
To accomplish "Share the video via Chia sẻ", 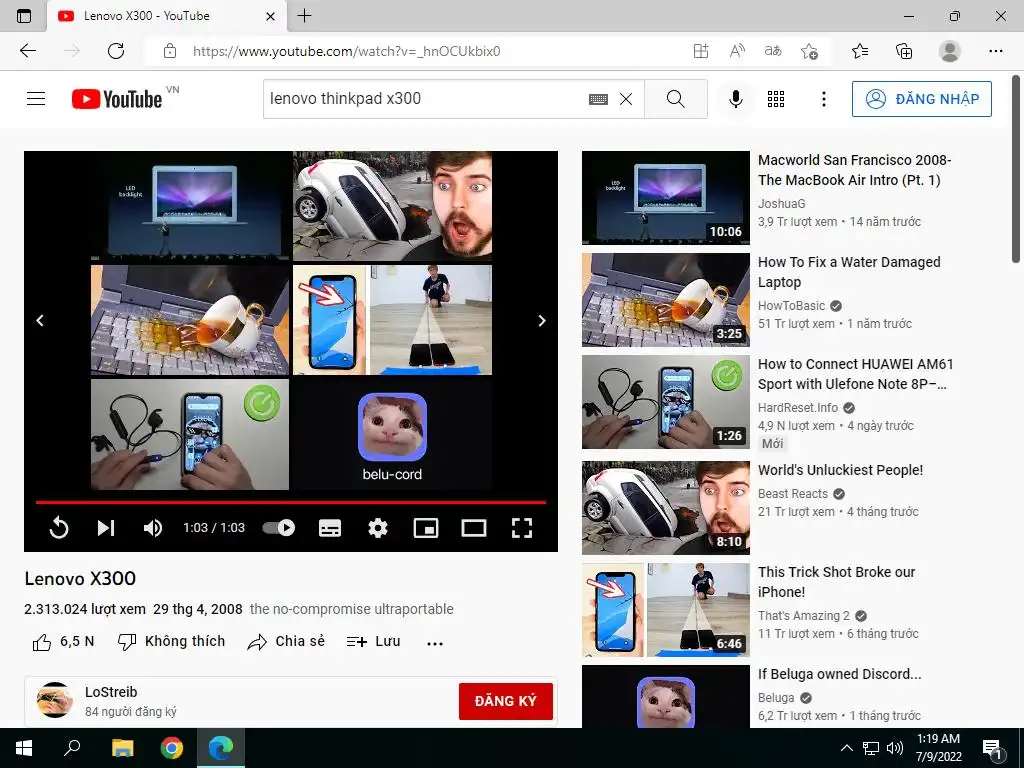I will (286, 642).
